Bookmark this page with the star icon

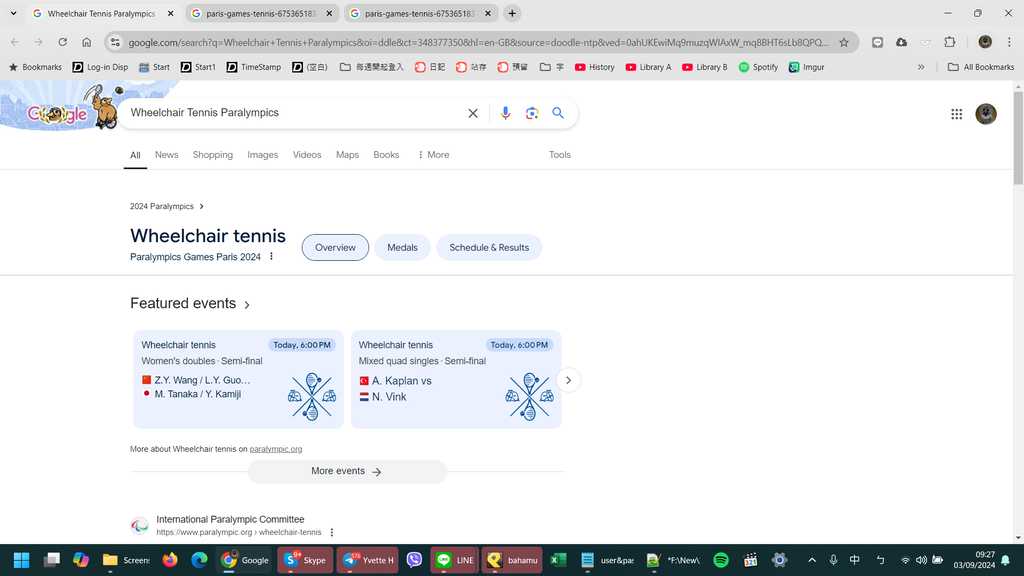click(844, 42)
